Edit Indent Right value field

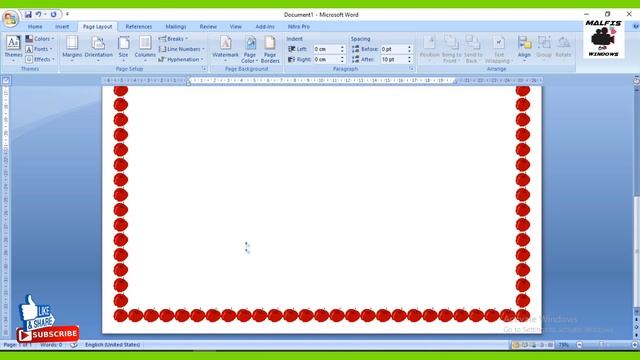[x=326, y=59]
